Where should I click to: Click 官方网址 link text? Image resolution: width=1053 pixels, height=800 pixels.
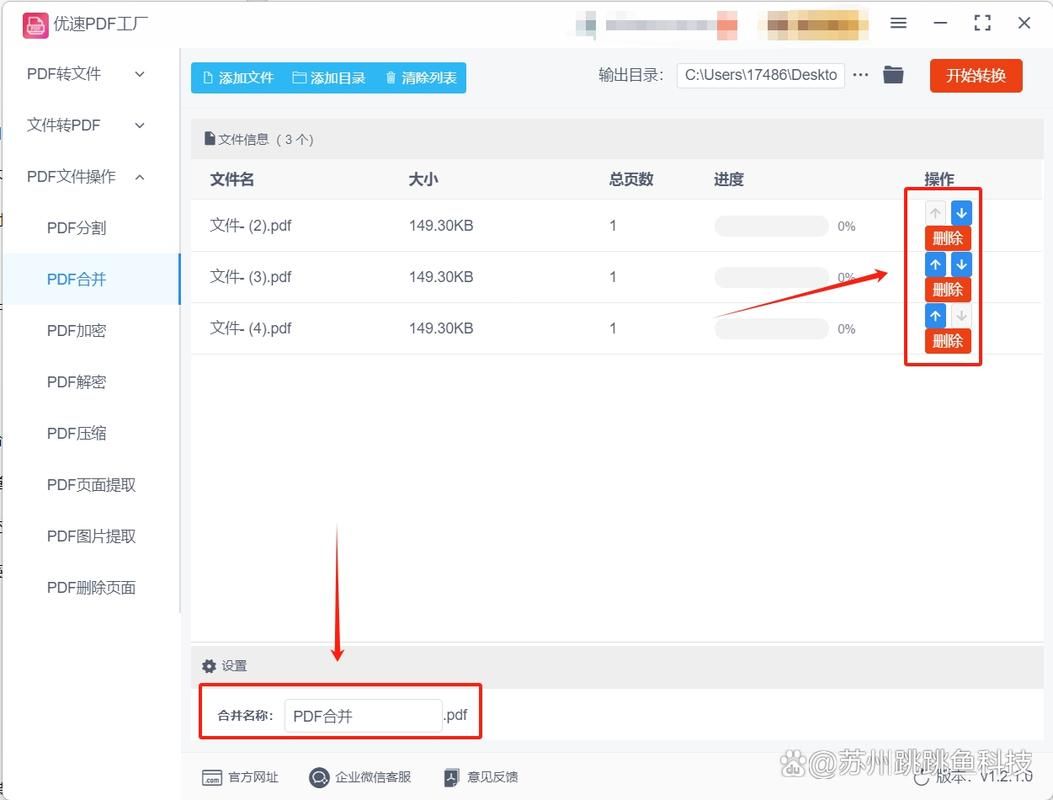click(x=253, y=777)
